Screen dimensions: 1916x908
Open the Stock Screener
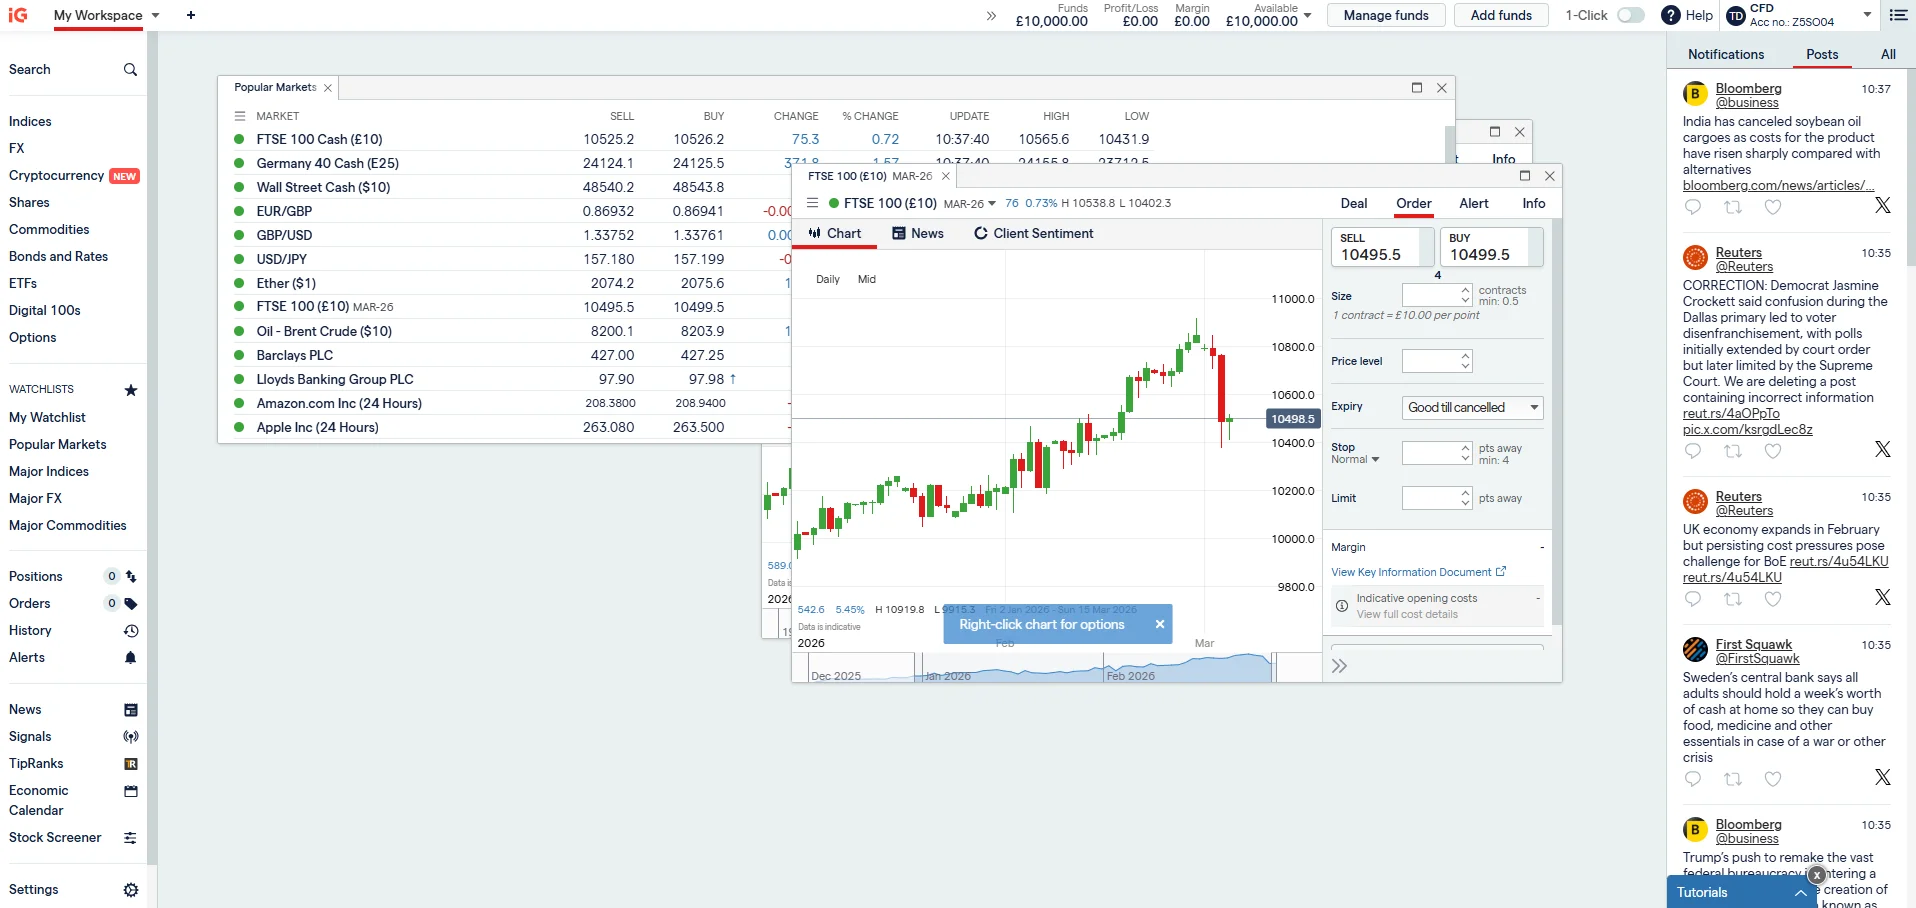click(55, 837)
